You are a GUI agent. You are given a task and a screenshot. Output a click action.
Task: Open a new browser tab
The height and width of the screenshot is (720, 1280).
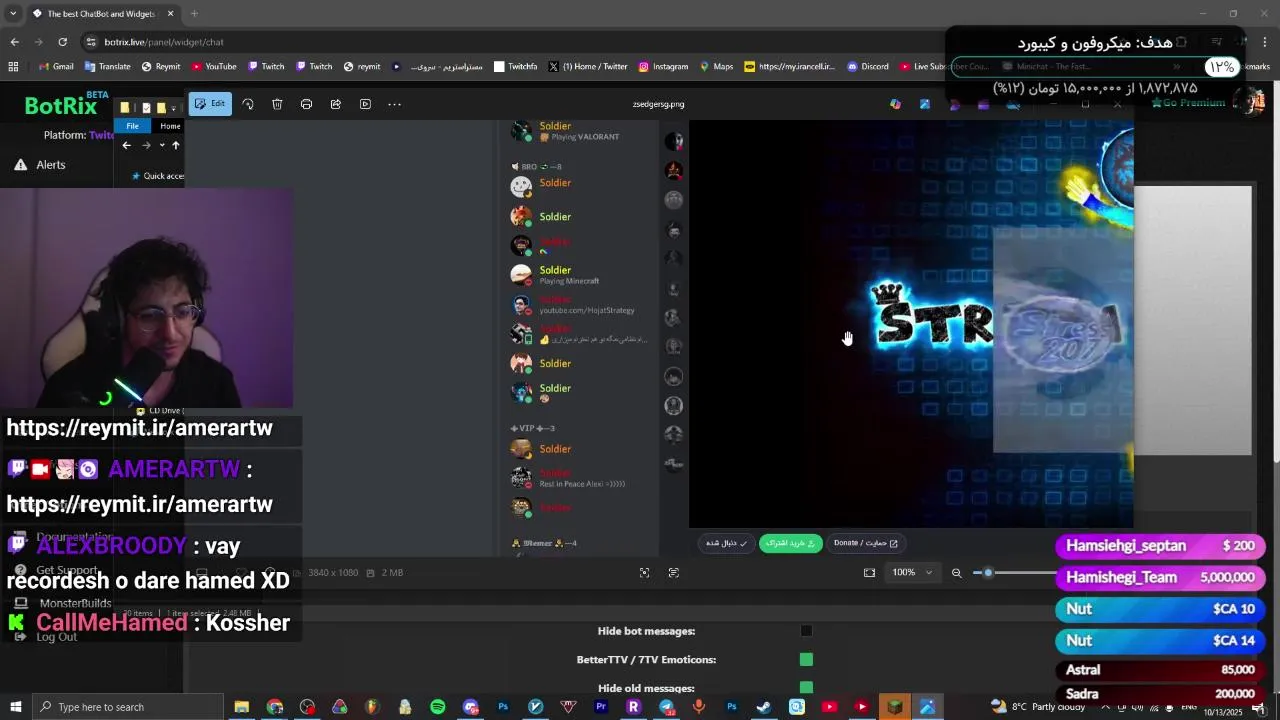(194, 14)
